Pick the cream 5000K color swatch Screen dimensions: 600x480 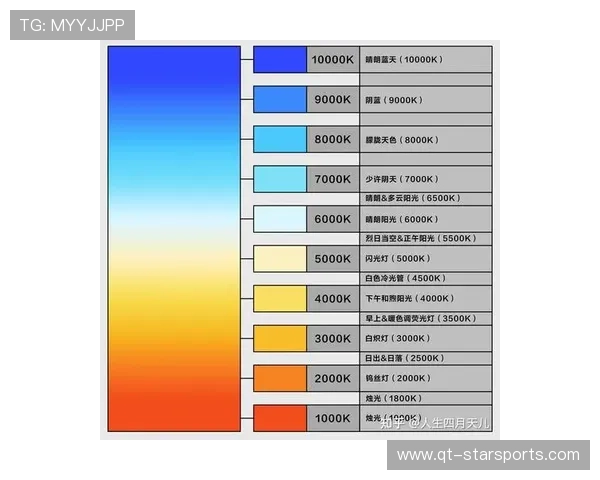click(x=280, y=259)
